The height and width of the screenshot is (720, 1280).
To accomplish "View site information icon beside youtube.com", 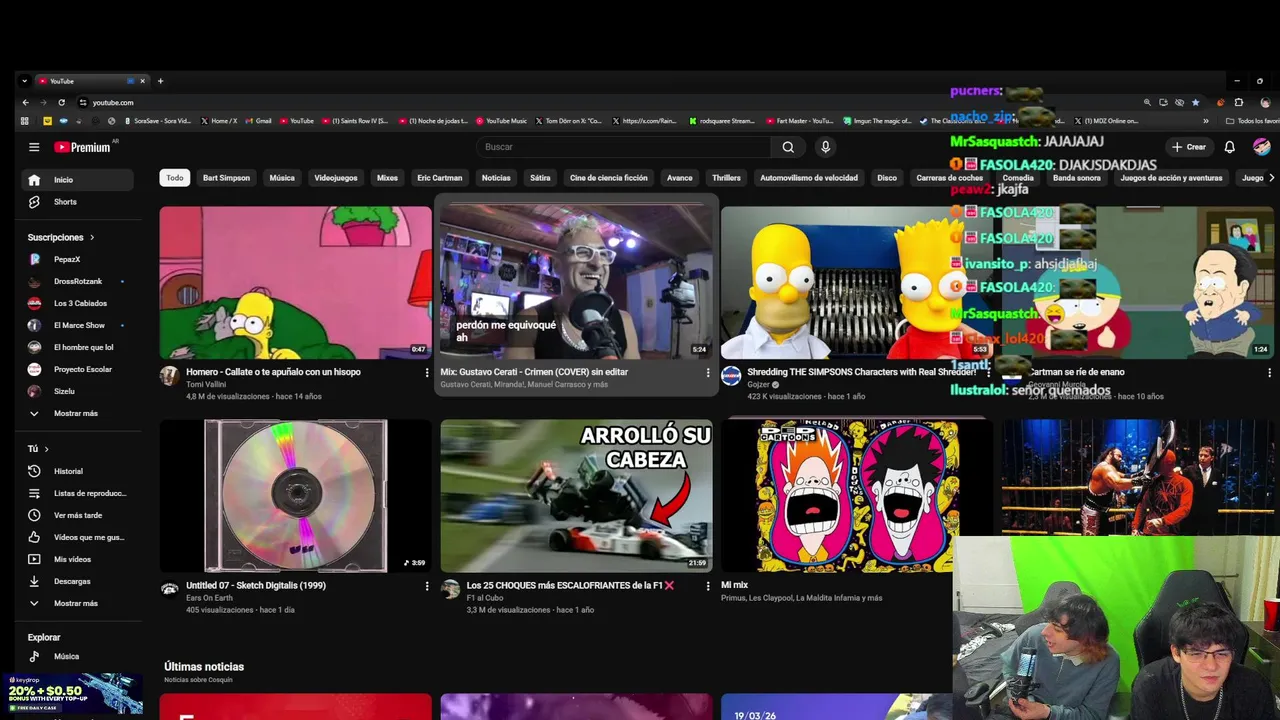I will (x=84, y=102).
